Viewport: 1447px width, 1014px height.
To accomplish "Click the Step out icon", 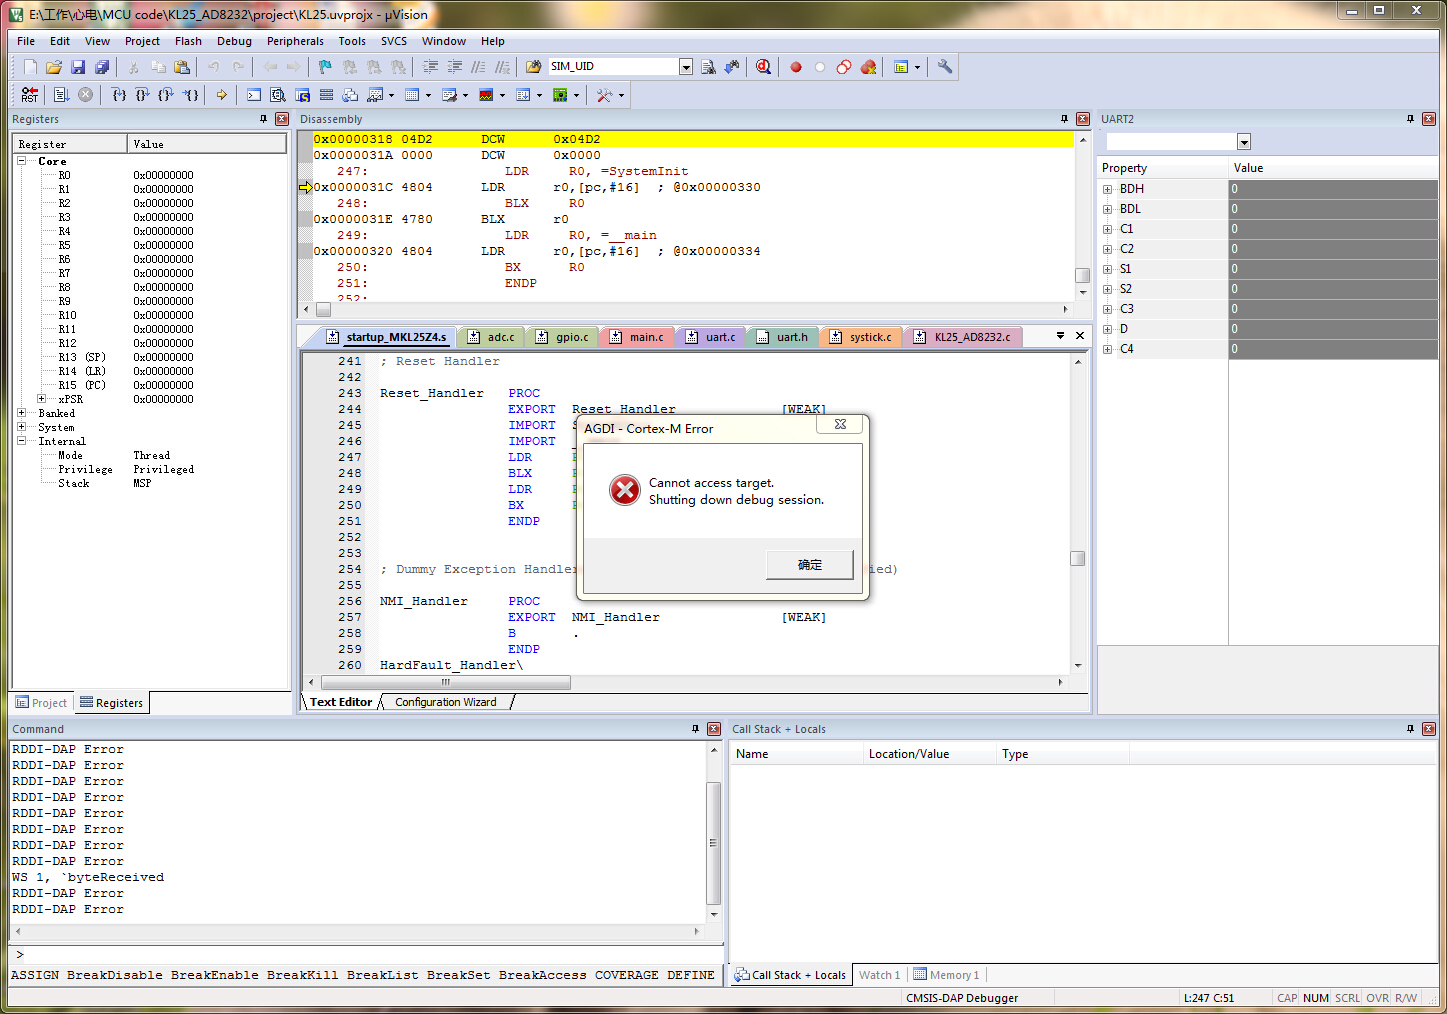I will pos(166,95).
